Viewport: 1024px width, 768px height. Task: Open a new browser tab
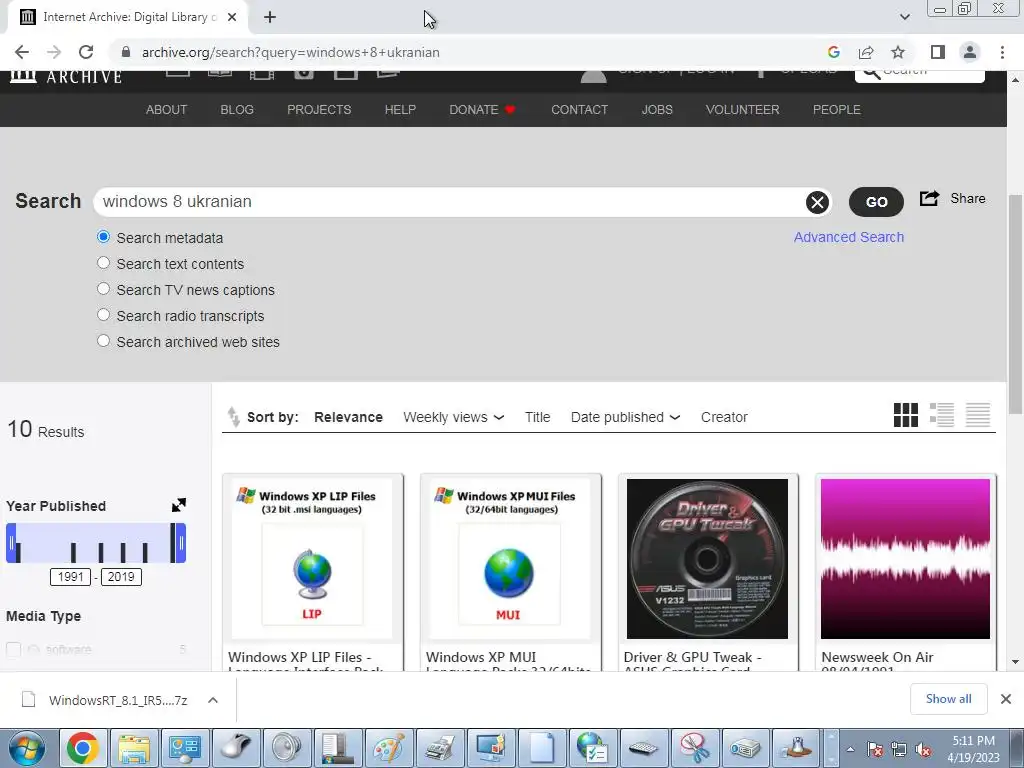pyautogui.click(x=270, y=18)
